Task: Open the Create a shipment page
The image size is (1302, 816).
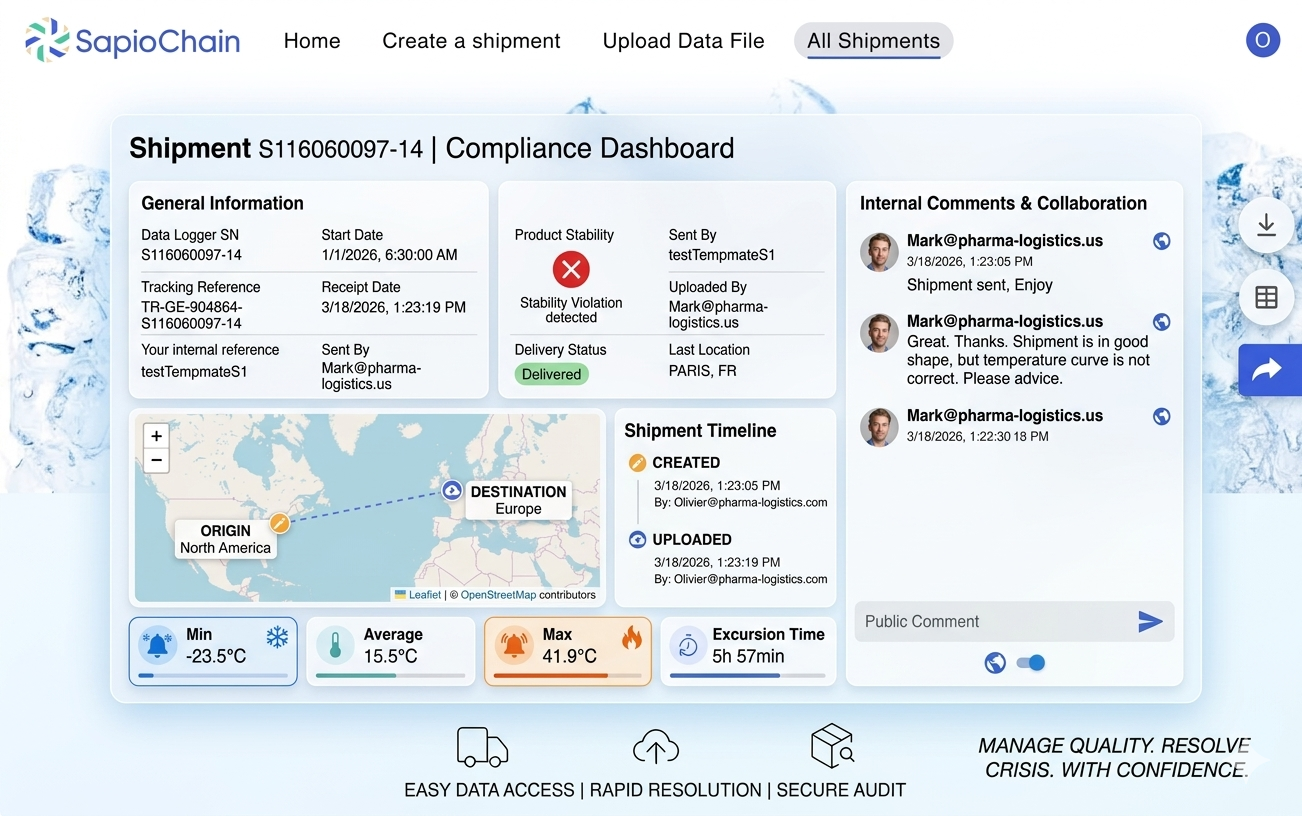Action: coord(471,41)
